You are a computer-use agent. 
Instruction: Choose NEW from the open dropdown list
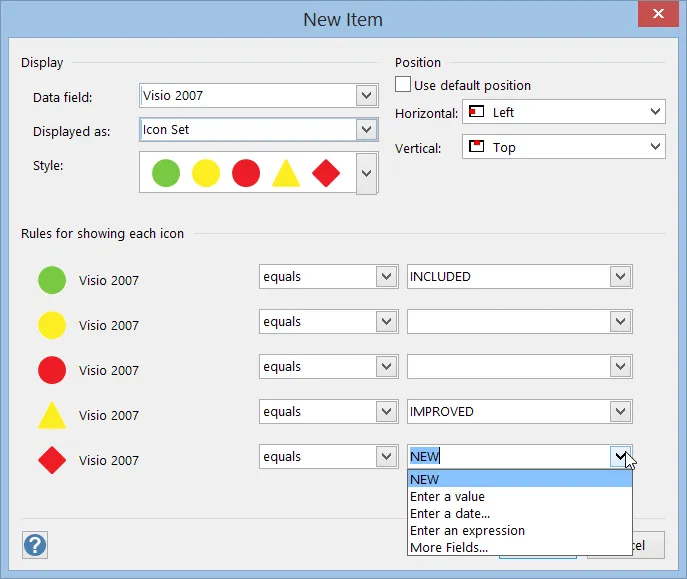point(520,479)
